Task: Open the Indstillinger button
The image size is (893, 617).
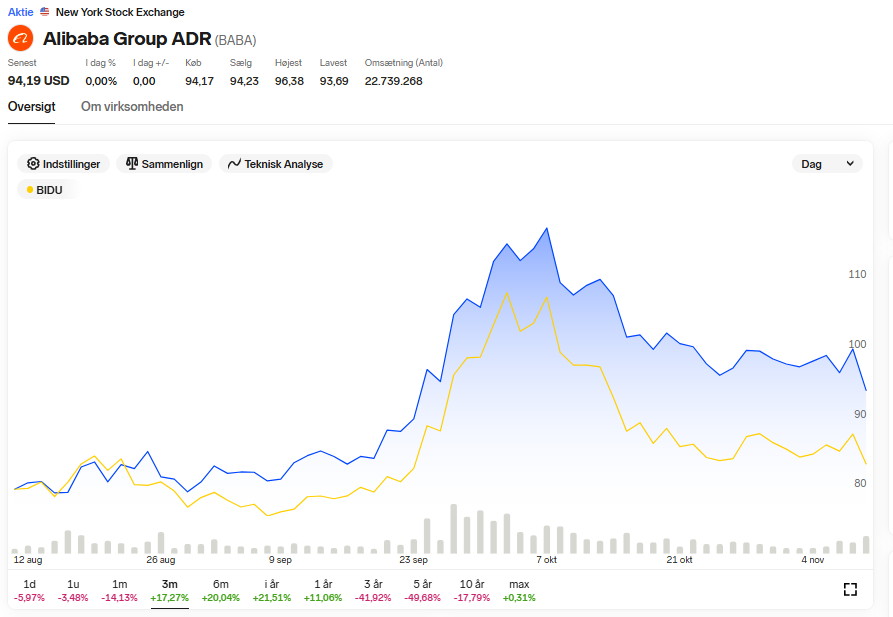Action: pyautogui.click(x=63, y=164)
